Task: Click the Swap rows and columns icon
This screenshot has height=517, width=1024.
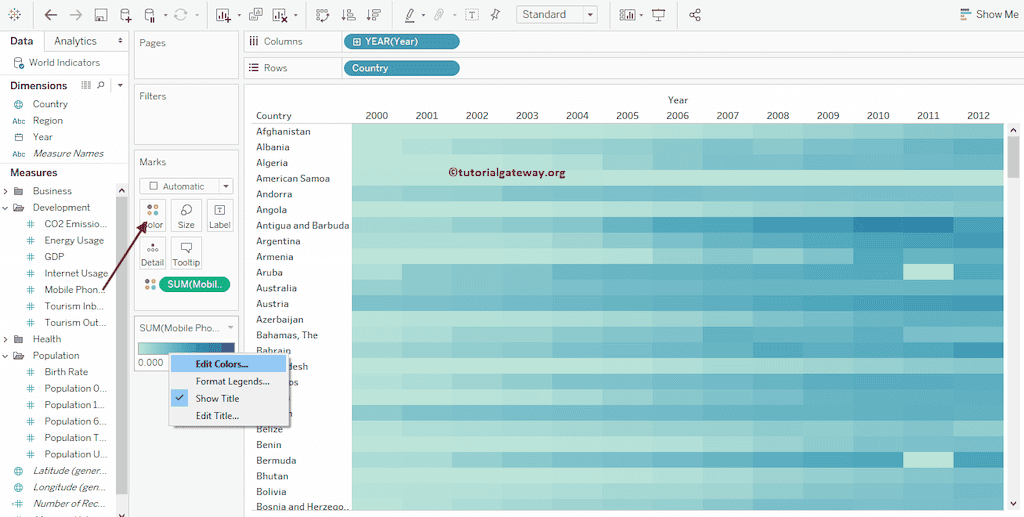Action: 322,15
